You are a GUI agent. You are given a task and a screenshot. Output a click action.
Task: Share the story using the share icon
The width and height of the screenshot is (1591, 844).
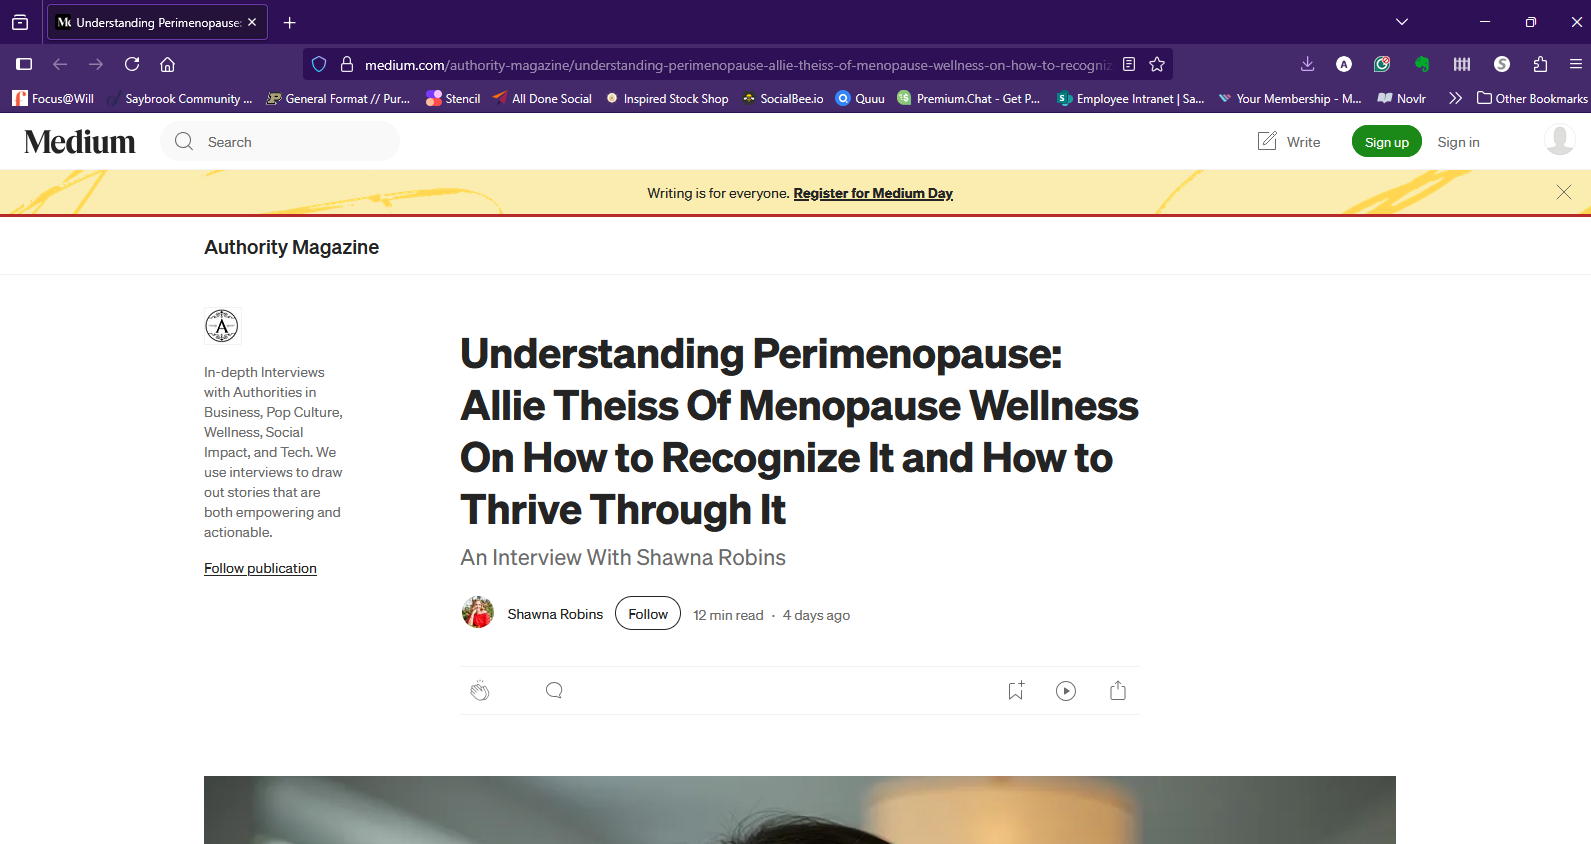click(1118, 690)
